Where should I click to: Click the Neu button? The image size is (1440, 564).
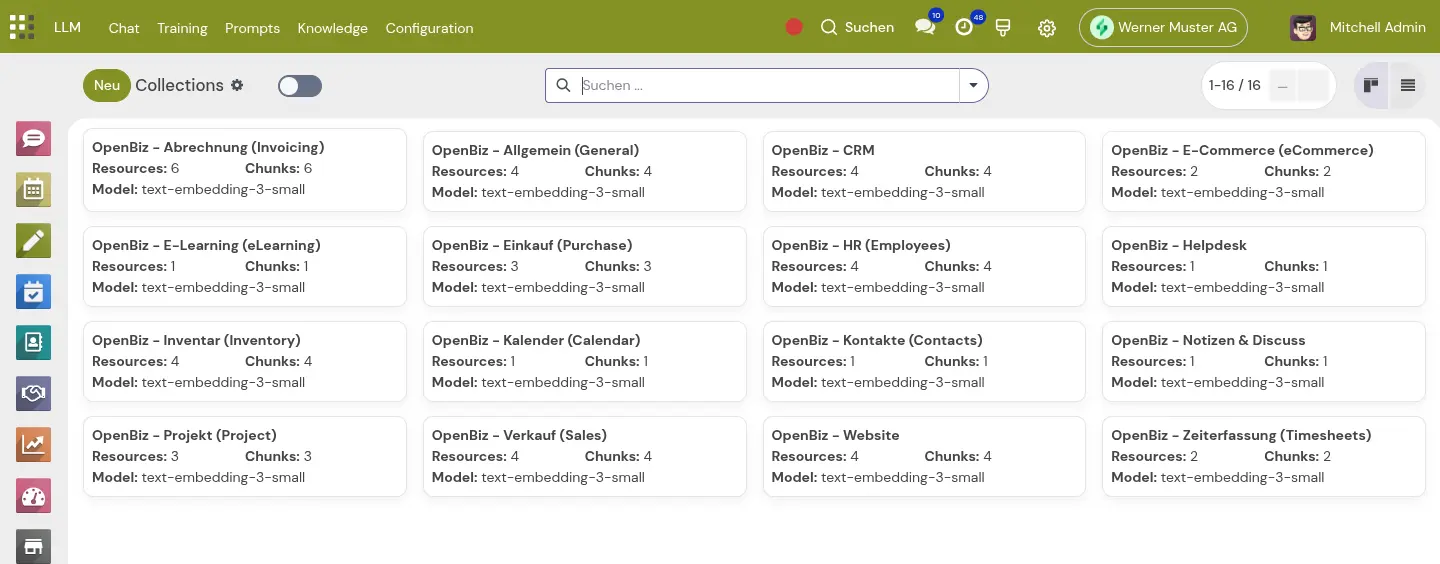click(x=107, y=85)
